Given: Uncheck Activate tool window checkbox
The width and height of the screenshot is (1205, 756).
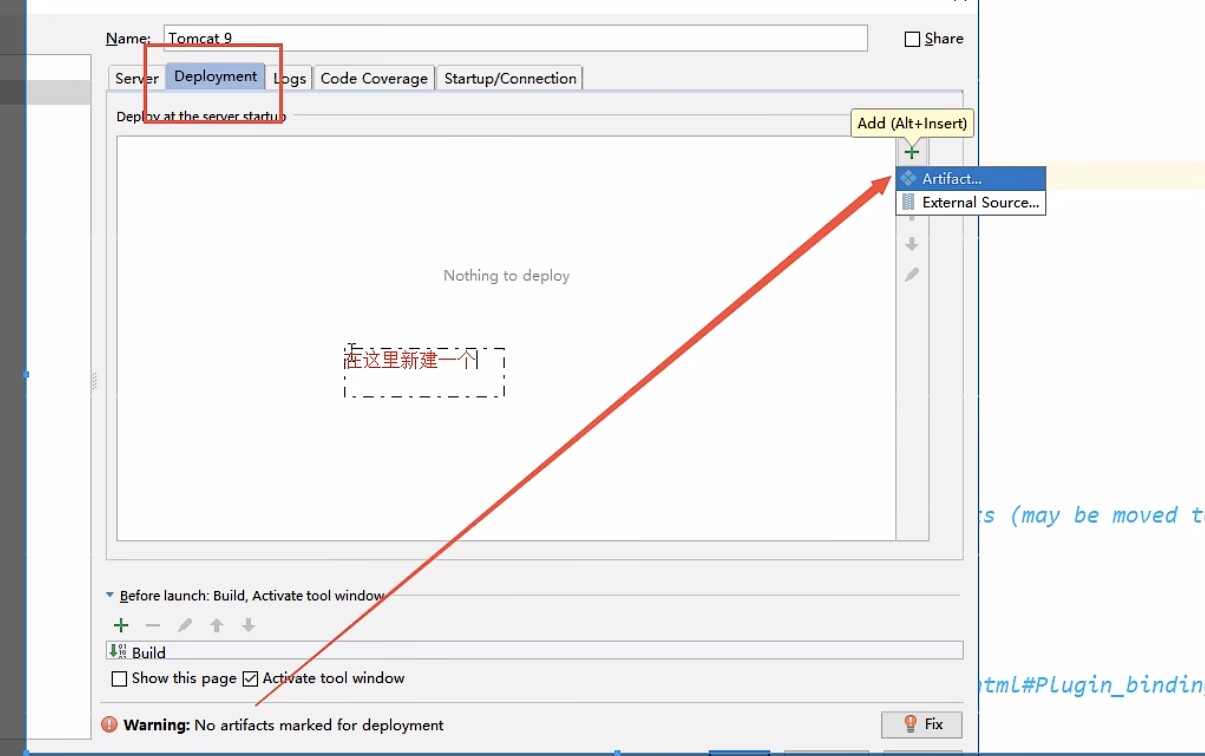Looking at the screenshot, I should tap(250, 678).
